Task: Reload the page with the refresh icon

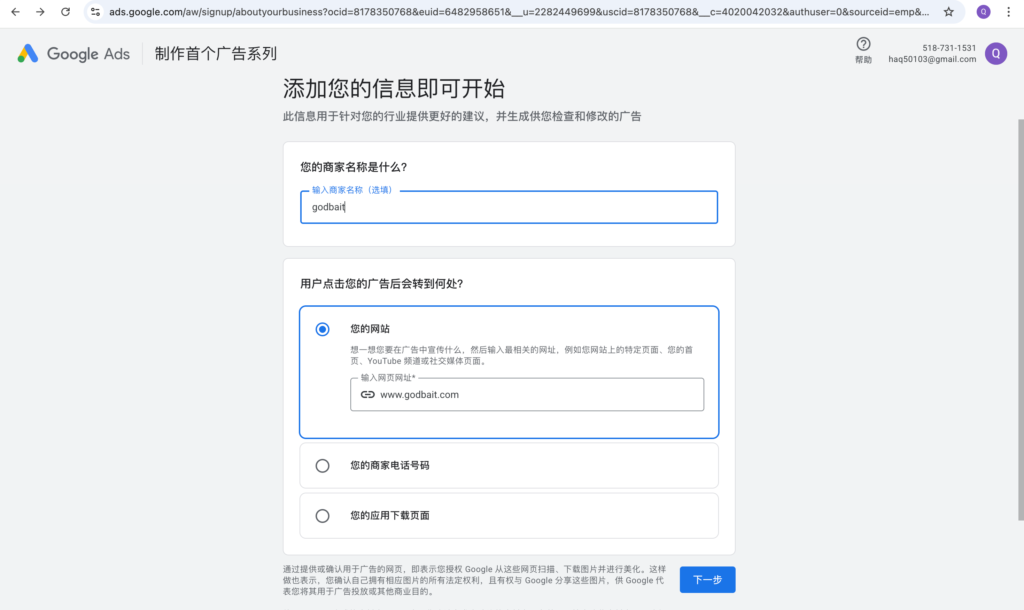Action: click(66, 12)
